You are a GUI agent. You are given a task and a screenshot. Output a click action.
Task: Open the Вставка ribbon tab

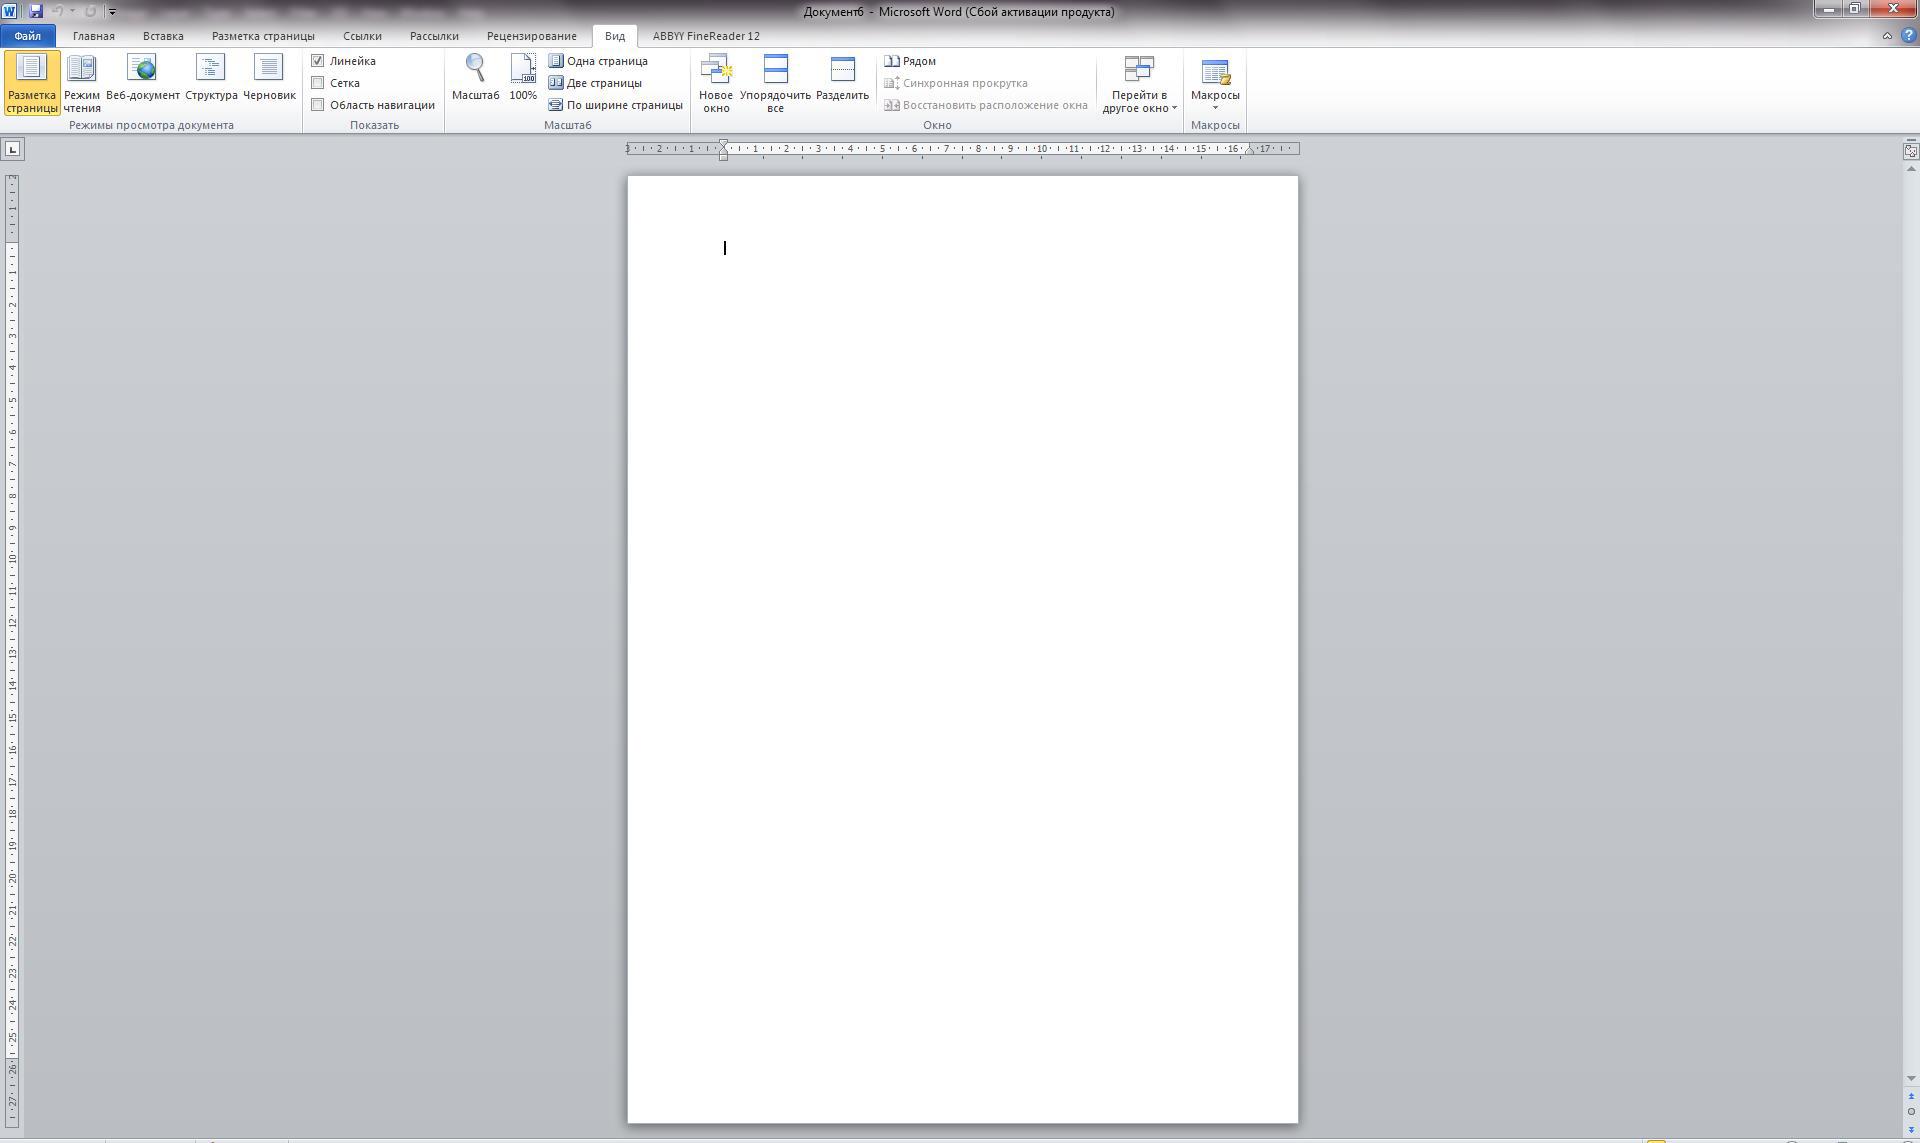click(163, 36)
